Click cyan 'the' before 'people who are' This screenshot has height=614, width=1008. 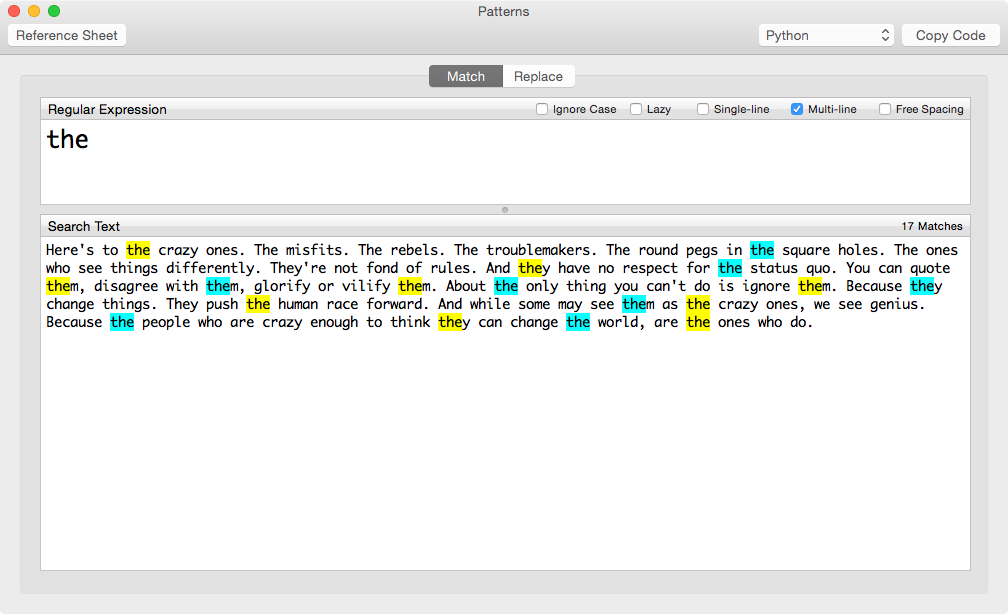click(122, 322)
